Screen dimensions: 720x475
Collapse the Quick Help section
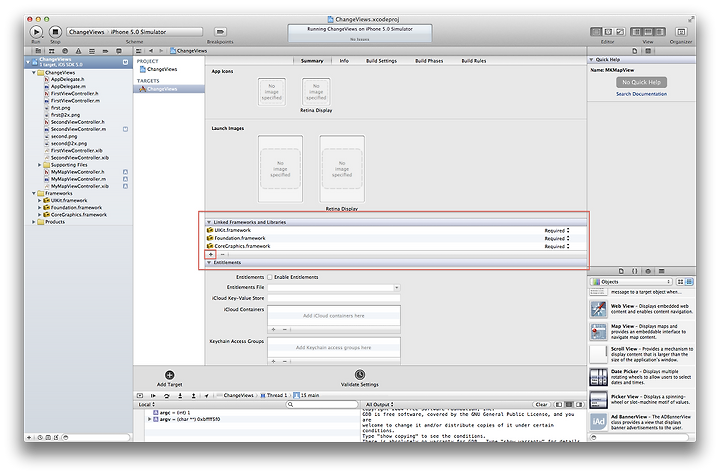pyautogui.click(x=591, y=59)
